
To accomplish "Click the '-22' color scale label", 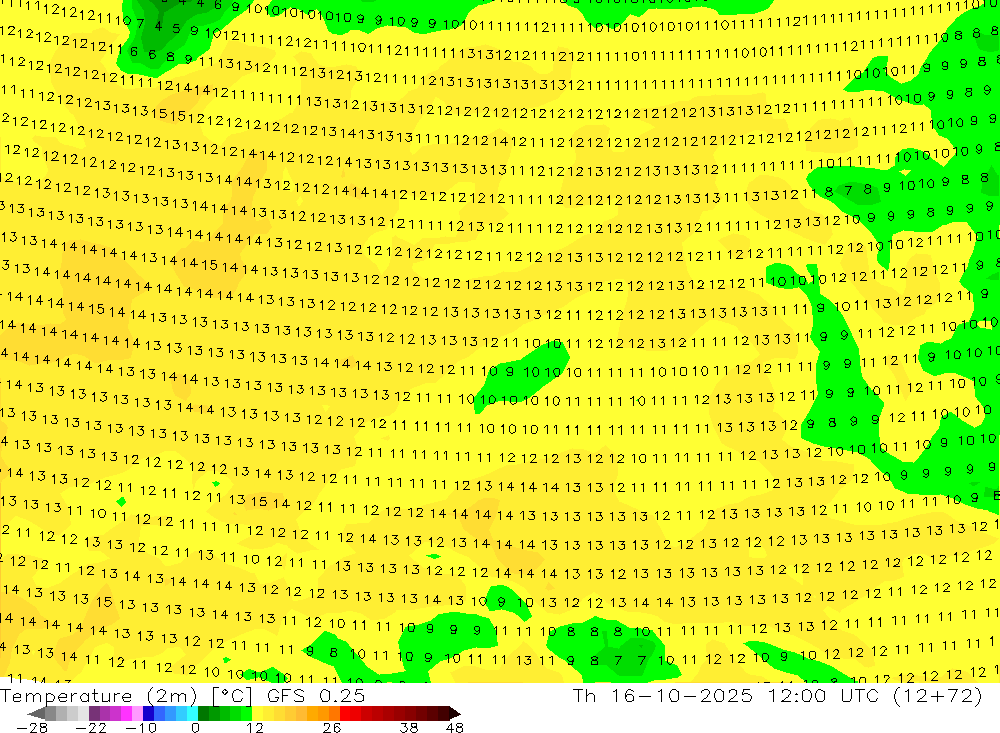I will pyautogui.click(x=91, y=727).
